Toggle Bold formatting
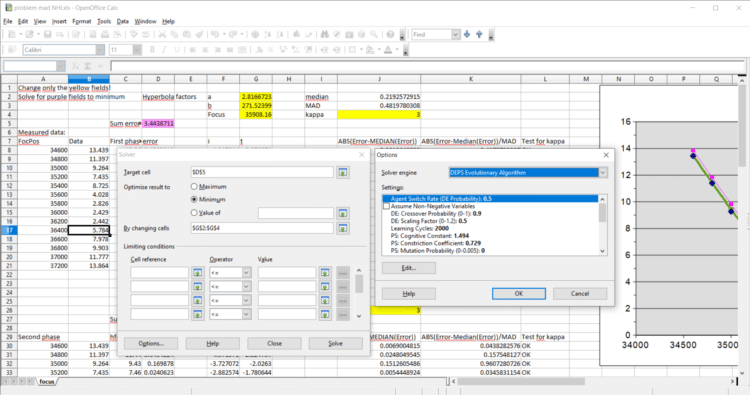Image resolution: width=750 pixels, height=395 pixels. [x=152, y=50]
